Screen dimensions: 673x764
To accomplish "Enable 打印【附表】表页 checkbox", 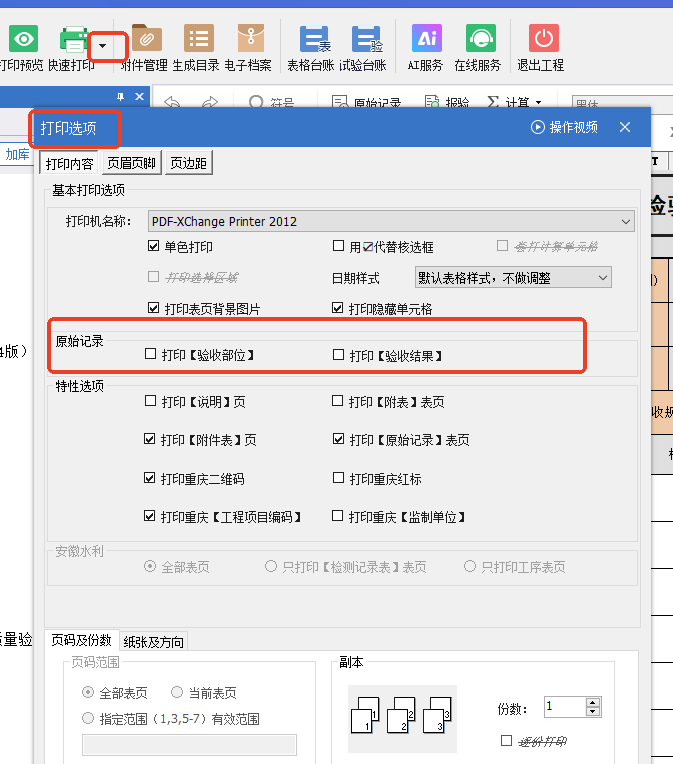I will (x=337, y=401).
